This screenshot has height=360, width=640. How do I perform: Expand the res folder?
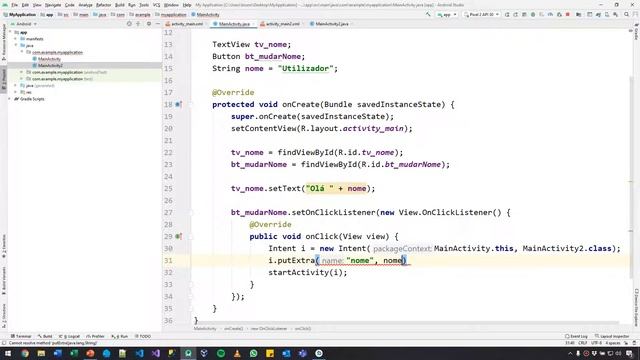pos(16,92)
